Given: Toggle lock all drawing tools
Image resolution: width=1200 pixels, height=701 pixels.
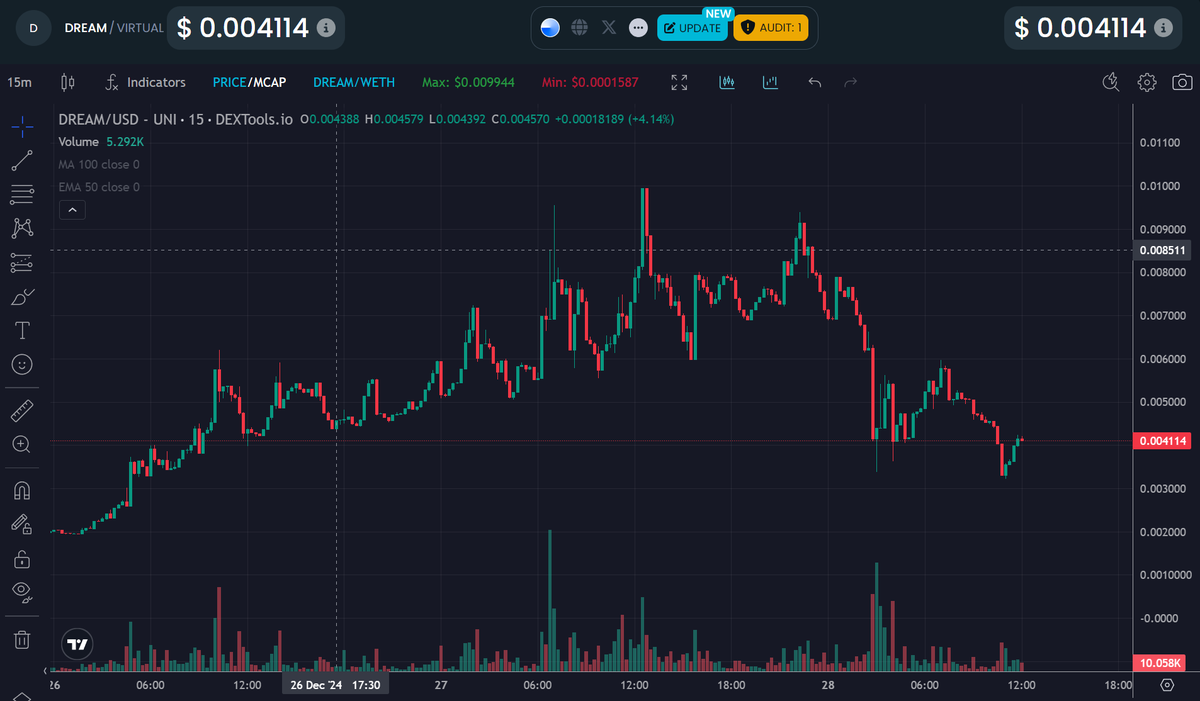Looking at the screenshot, I should click(x=22, y=558).
